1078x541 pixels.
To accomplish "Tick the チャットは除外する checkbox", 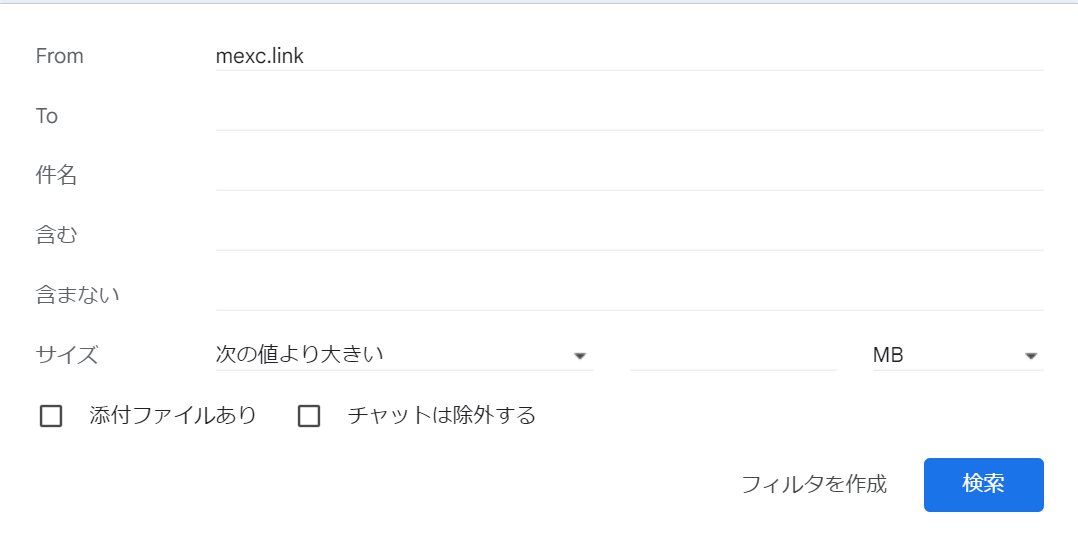I will point(309,416).
